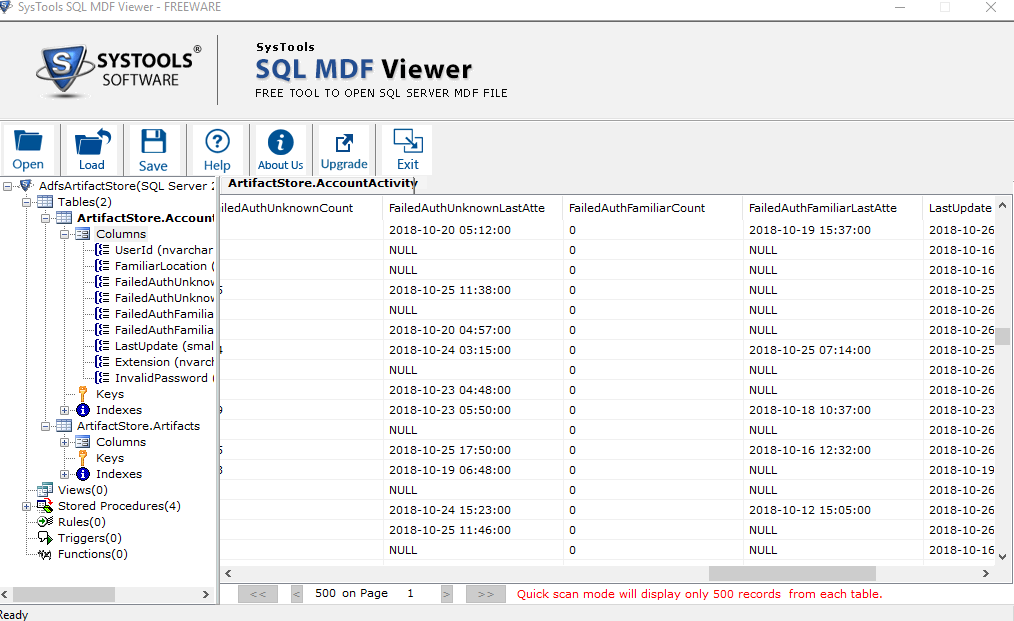Click the Stored Procedures(4) icon
The width and height of the screenshot is (1014, 621).
pyautogui.click(x=45, y=506)
